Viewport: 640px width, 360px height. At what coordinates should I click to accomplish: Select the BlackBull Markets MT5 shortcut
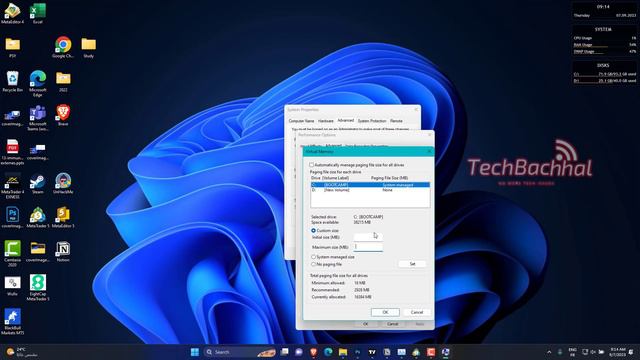tap(12, 322)
